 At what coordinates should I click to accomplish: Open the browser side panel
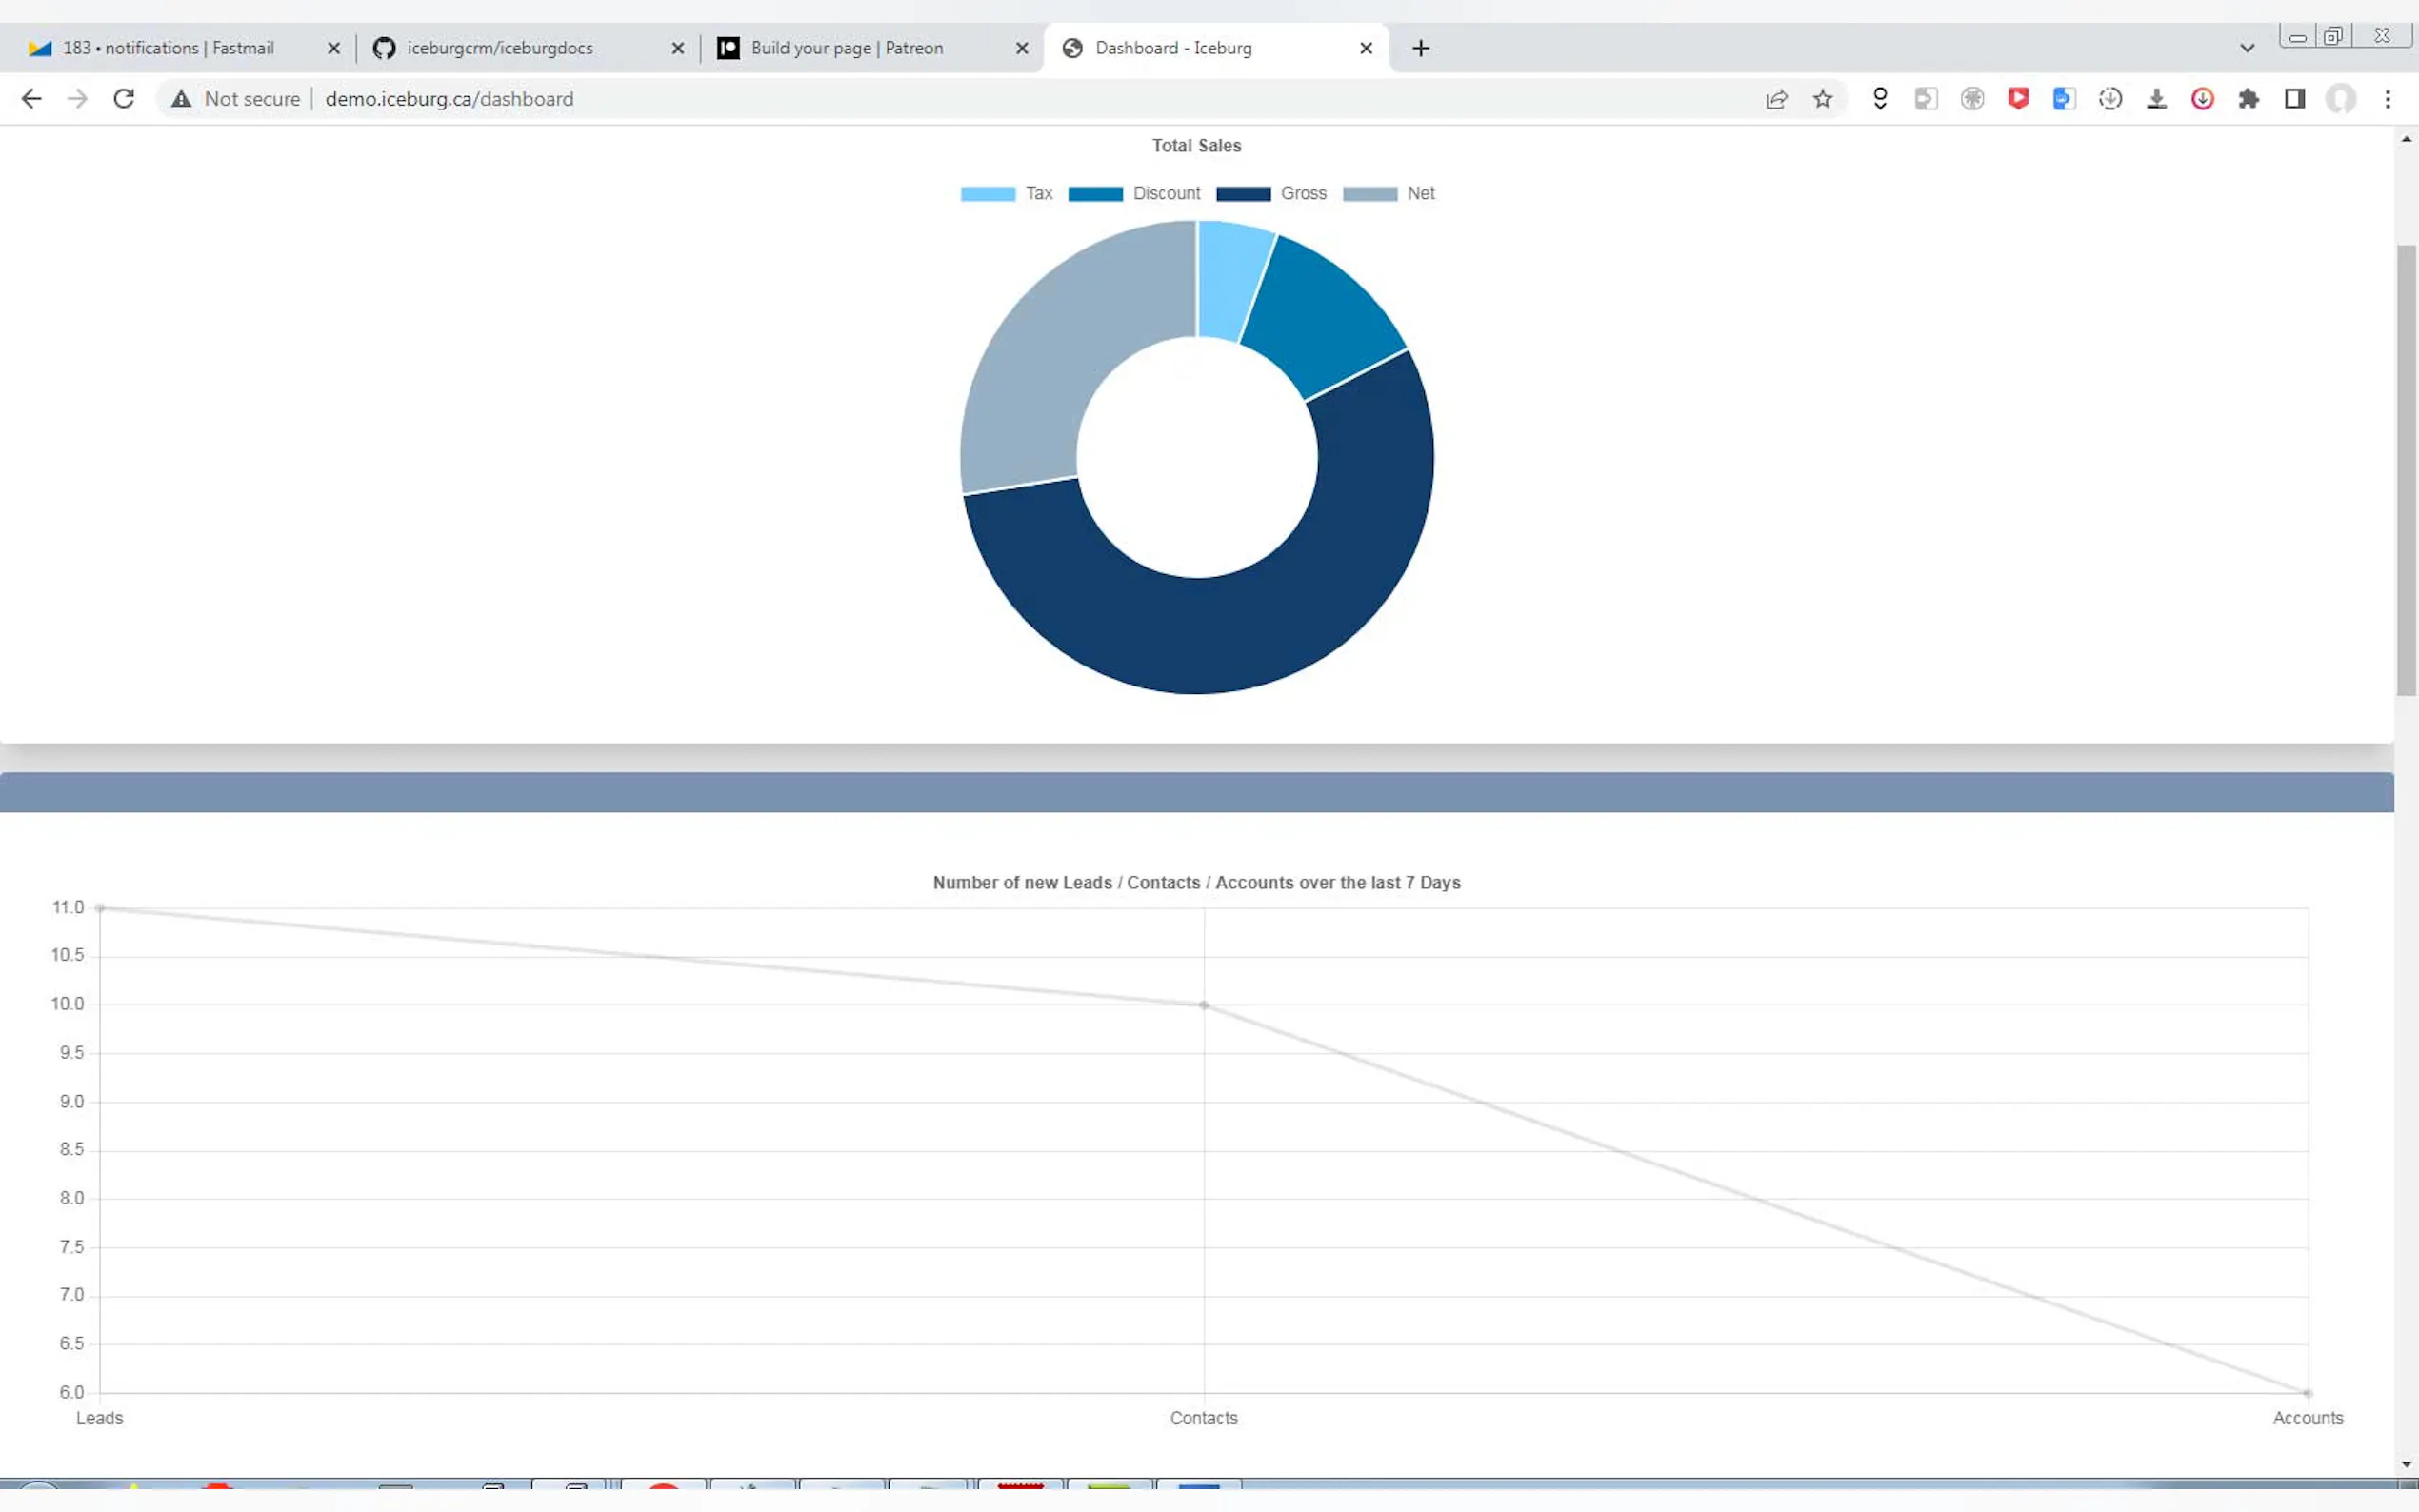click(2295, 99)
